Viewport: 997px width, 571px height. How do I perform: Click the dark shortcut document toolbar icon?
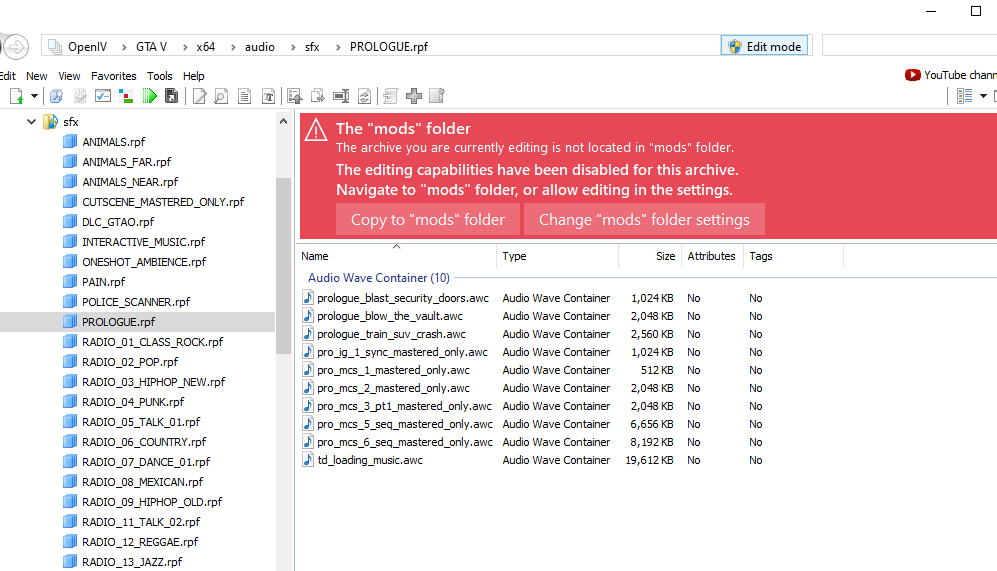point(172,96)
